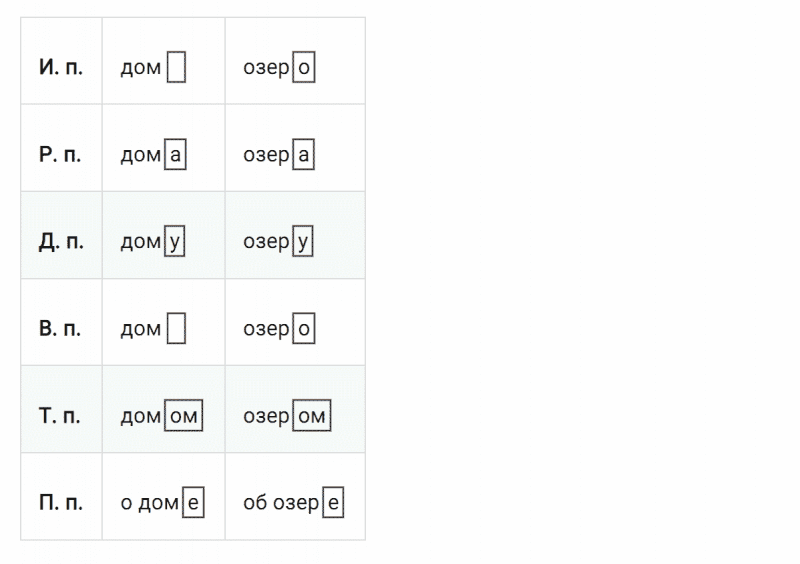Select "о" ending box in И. п. row

304,68
